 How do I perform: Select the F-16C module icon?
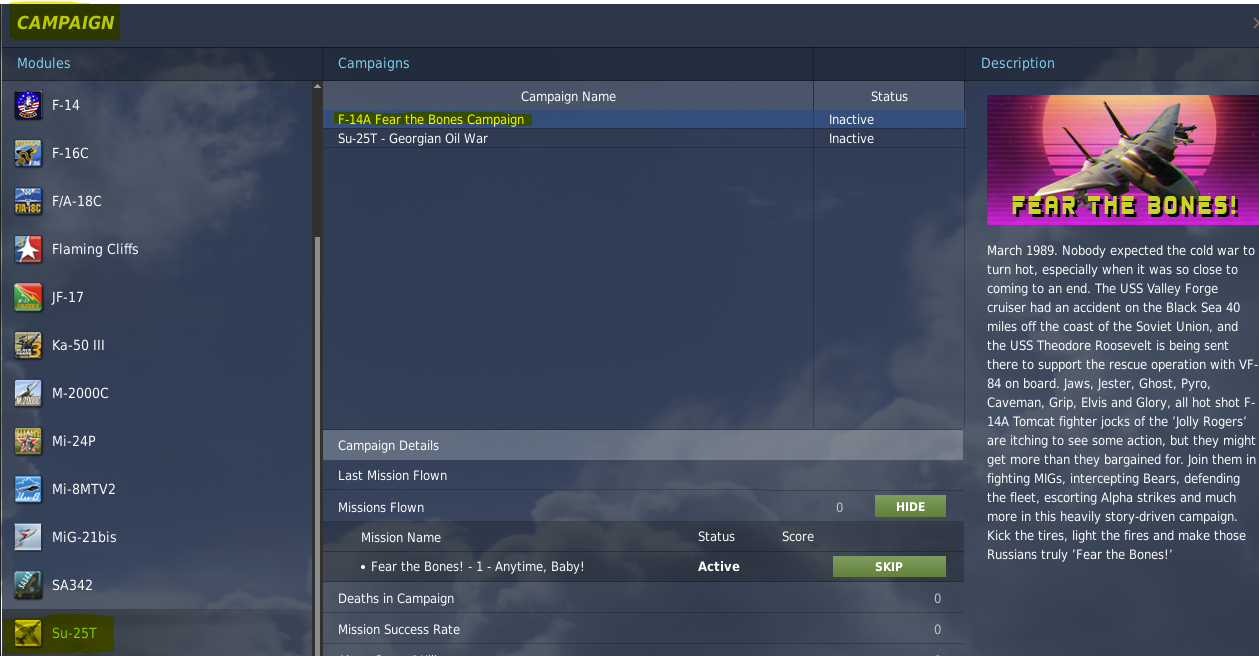pyautogui.click(x=28, y=153)
